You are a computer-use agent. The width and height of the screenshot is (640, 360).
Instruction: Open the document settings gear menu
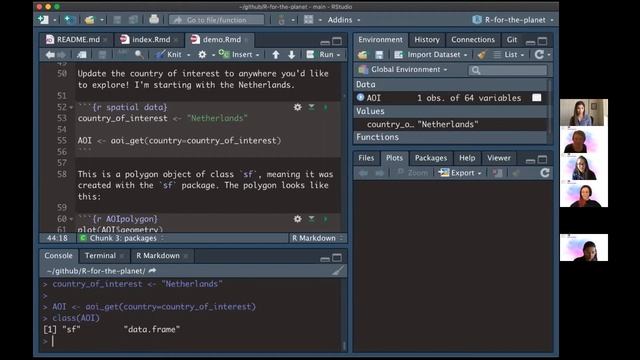pyautogui.click(x=202, y=55)
